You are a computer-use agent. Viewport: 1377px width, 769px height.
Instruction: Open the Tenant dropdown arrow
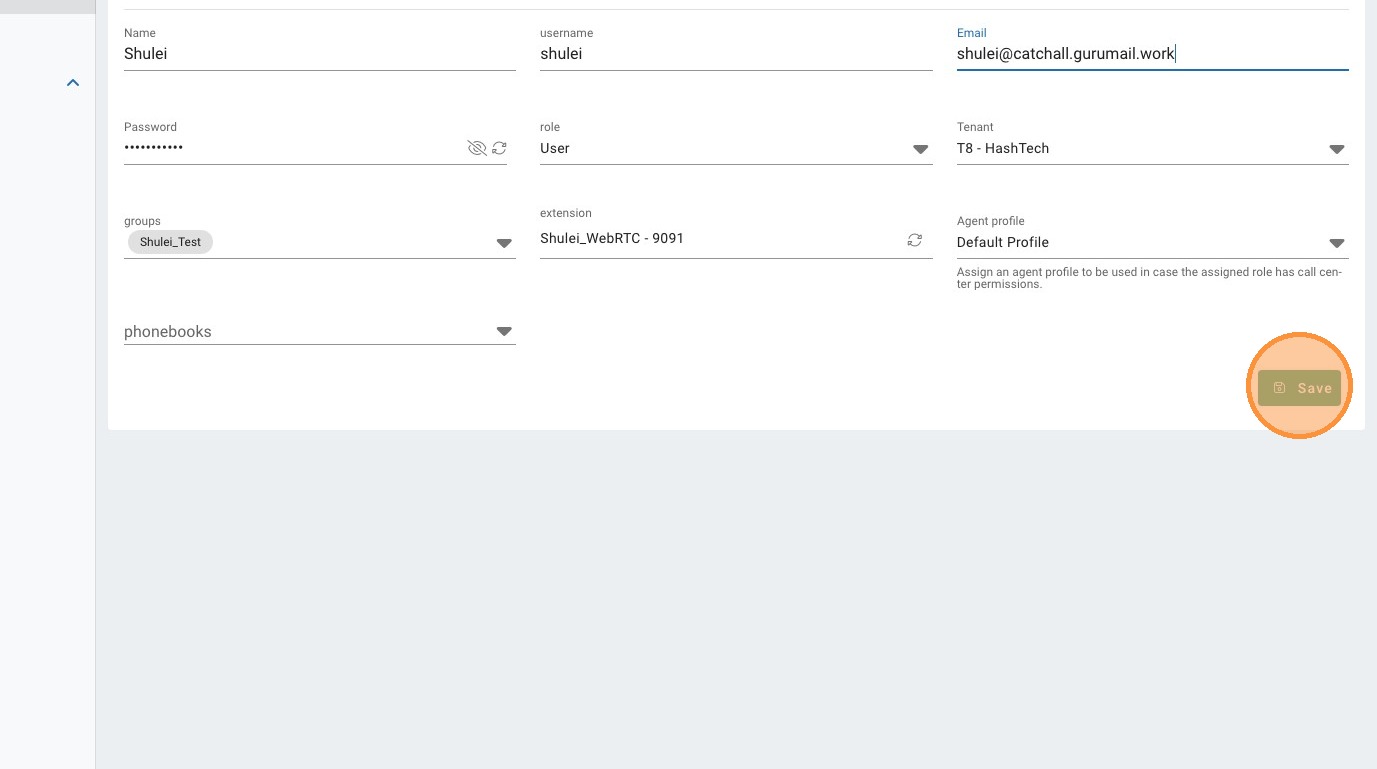(1336, 149)
